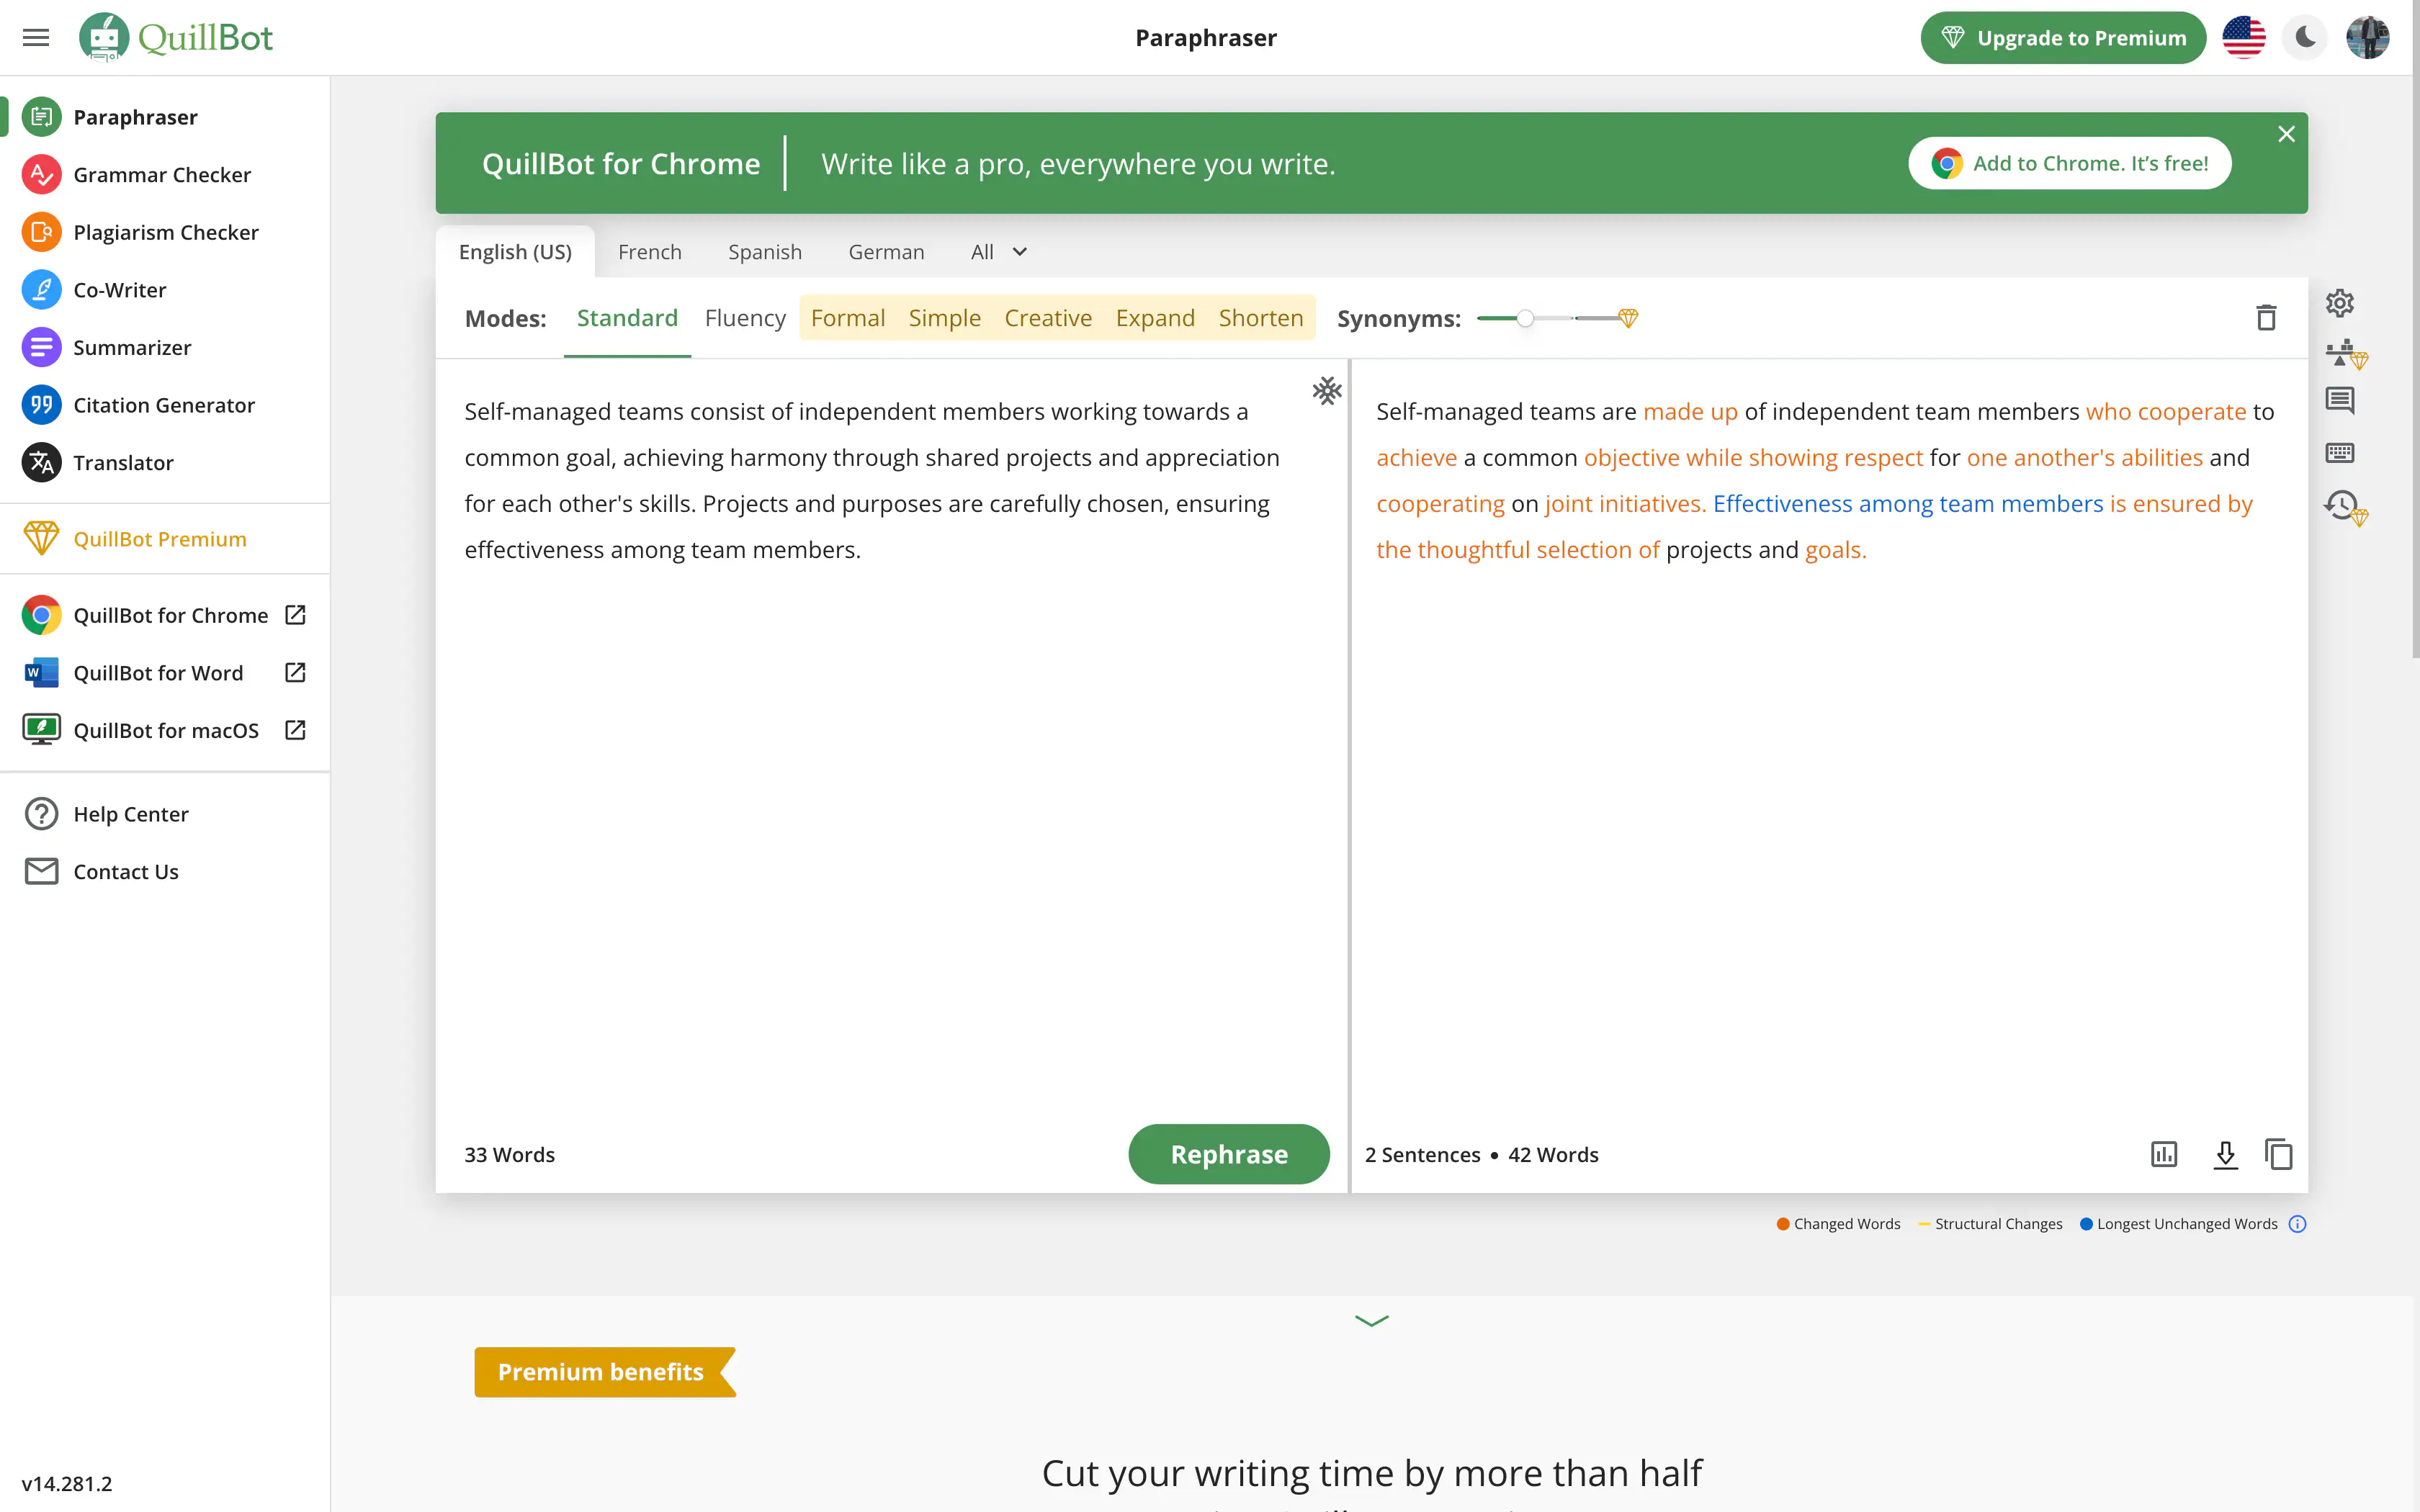Toggle dark mode moon icon
This screenshot has width=2420, height=1512.
point(2306,38)
